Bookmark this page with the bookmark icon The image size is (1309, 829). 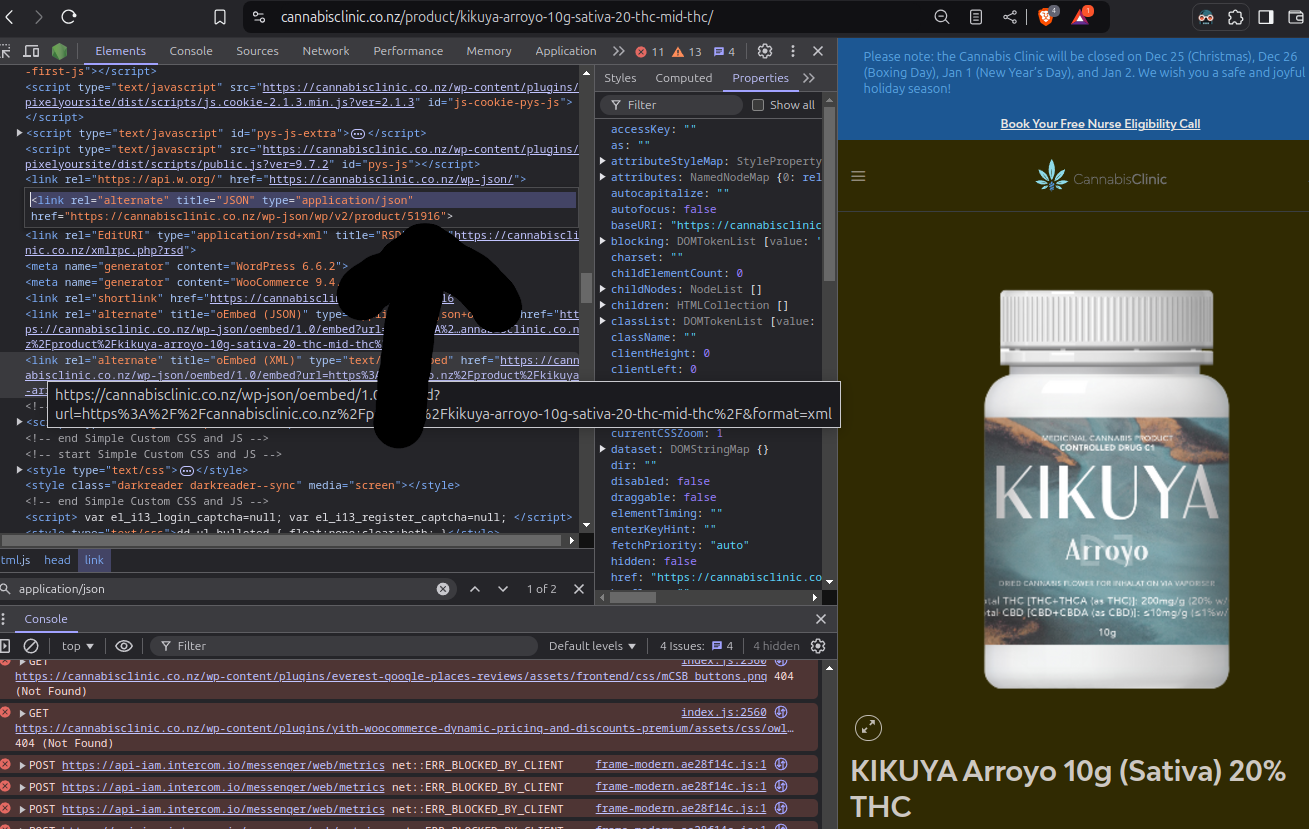point(220,17)
